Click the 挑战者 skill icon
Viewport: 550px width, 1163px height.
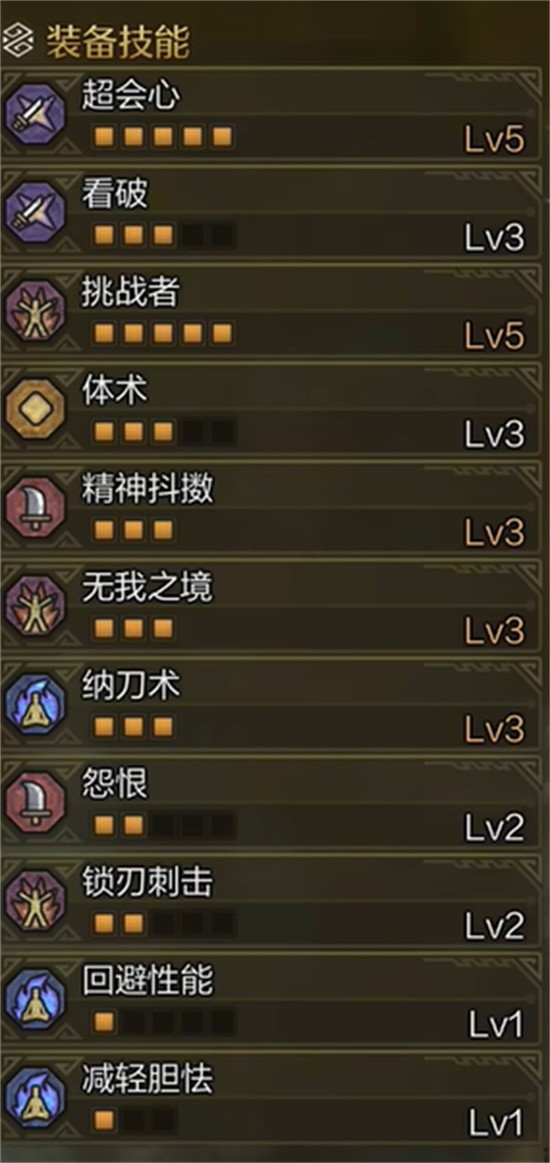click(35, 311)
